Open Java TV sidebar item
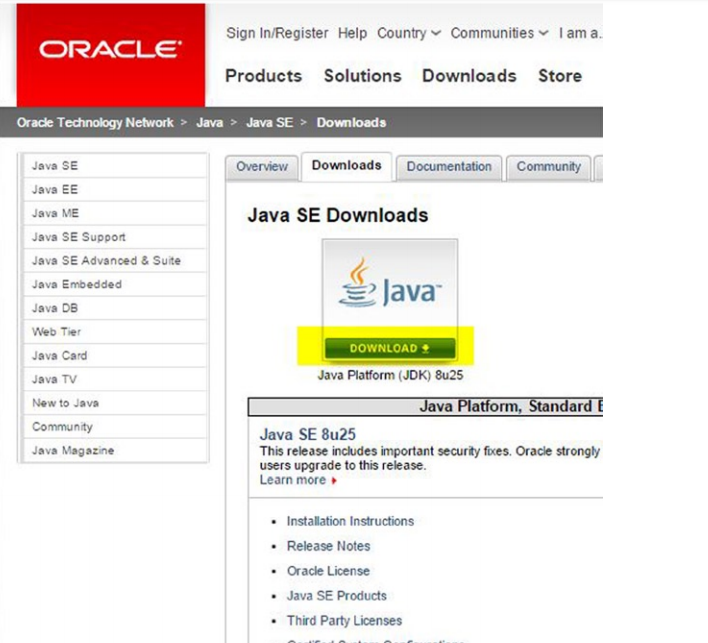Screen dimensions: 708x643 pos(115,379)
